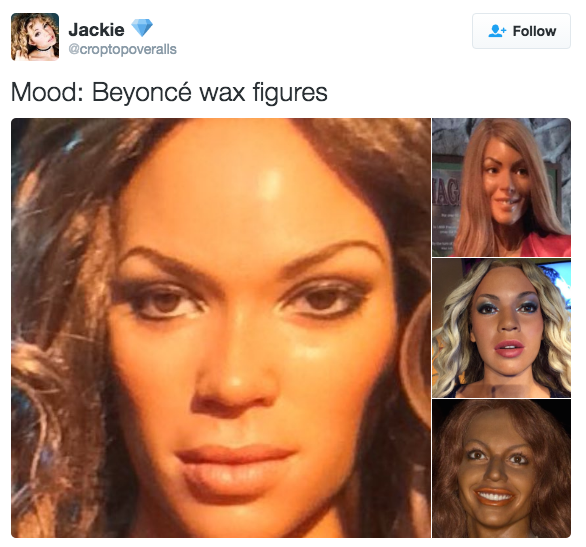Select the tweet text Mood: Beyoncé wax figures
Image resolution: width=586 pixels, height=547 pixels.
tap(169, 92)
